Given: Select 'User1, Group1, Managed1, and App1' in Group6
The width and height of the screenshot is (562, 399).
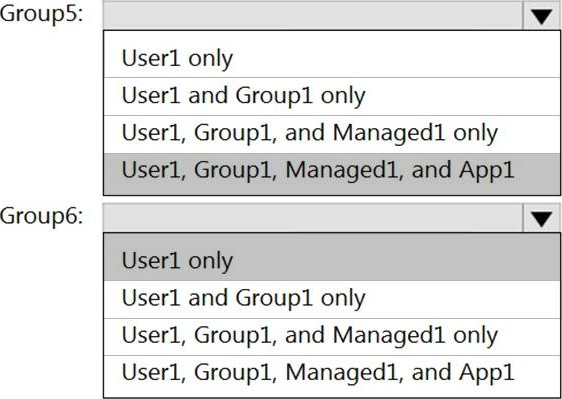Looking at the screenshot, I should [x=332, y=376].
